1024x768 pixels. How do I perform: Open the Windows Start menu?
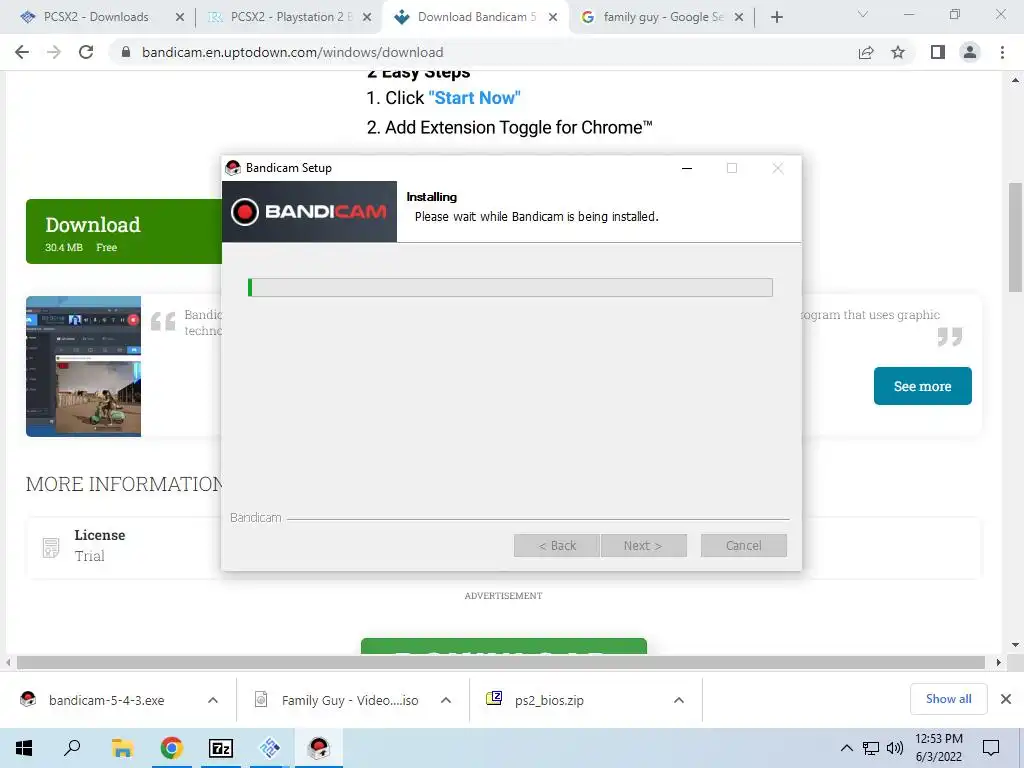(x=24, y=748)
